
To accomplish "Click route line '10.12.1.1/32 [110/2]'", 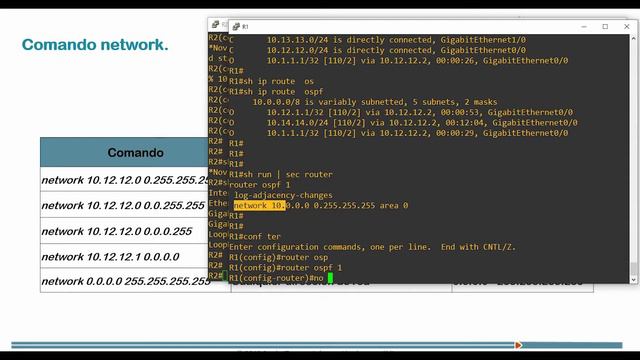I will click(401, 112).
